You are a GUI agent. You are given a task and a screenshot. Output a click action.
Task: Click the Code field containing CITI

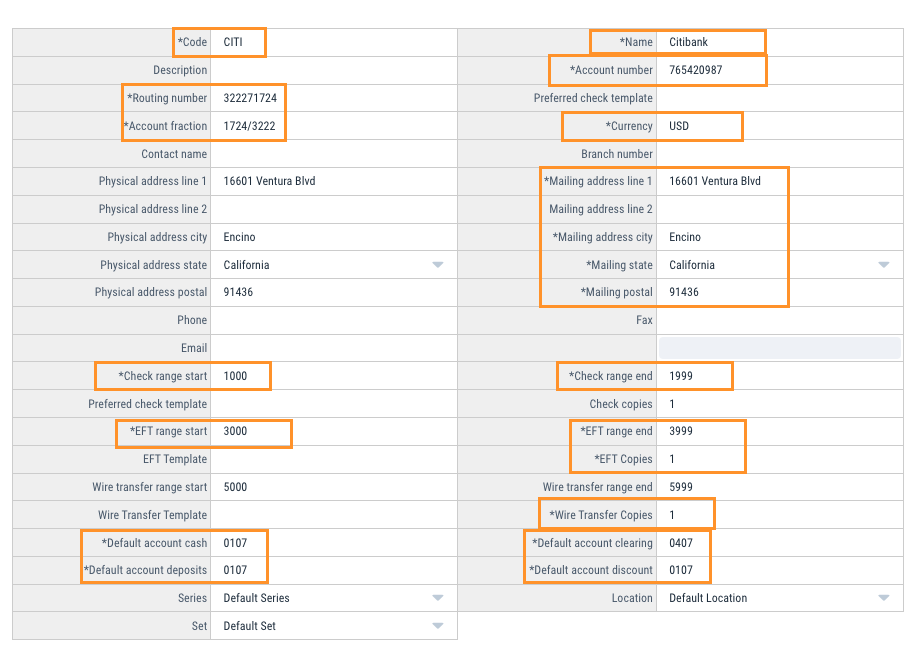[x=238, y=42]
